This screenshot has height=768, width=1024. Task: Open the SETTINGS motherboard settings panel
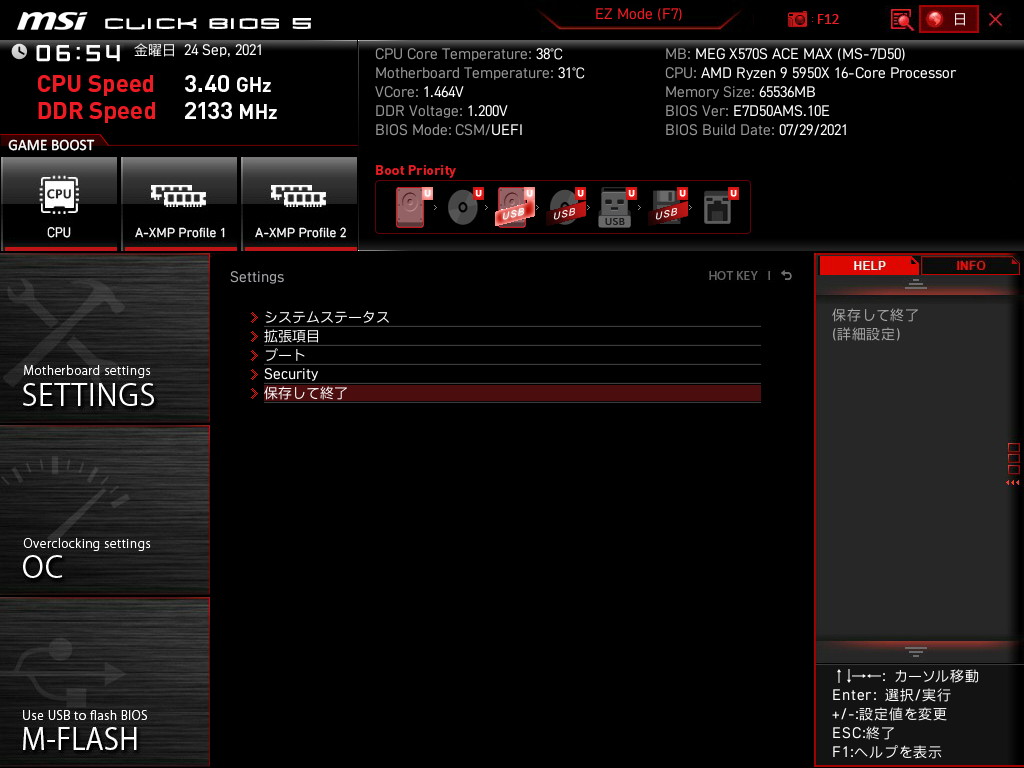pos(104,338)
